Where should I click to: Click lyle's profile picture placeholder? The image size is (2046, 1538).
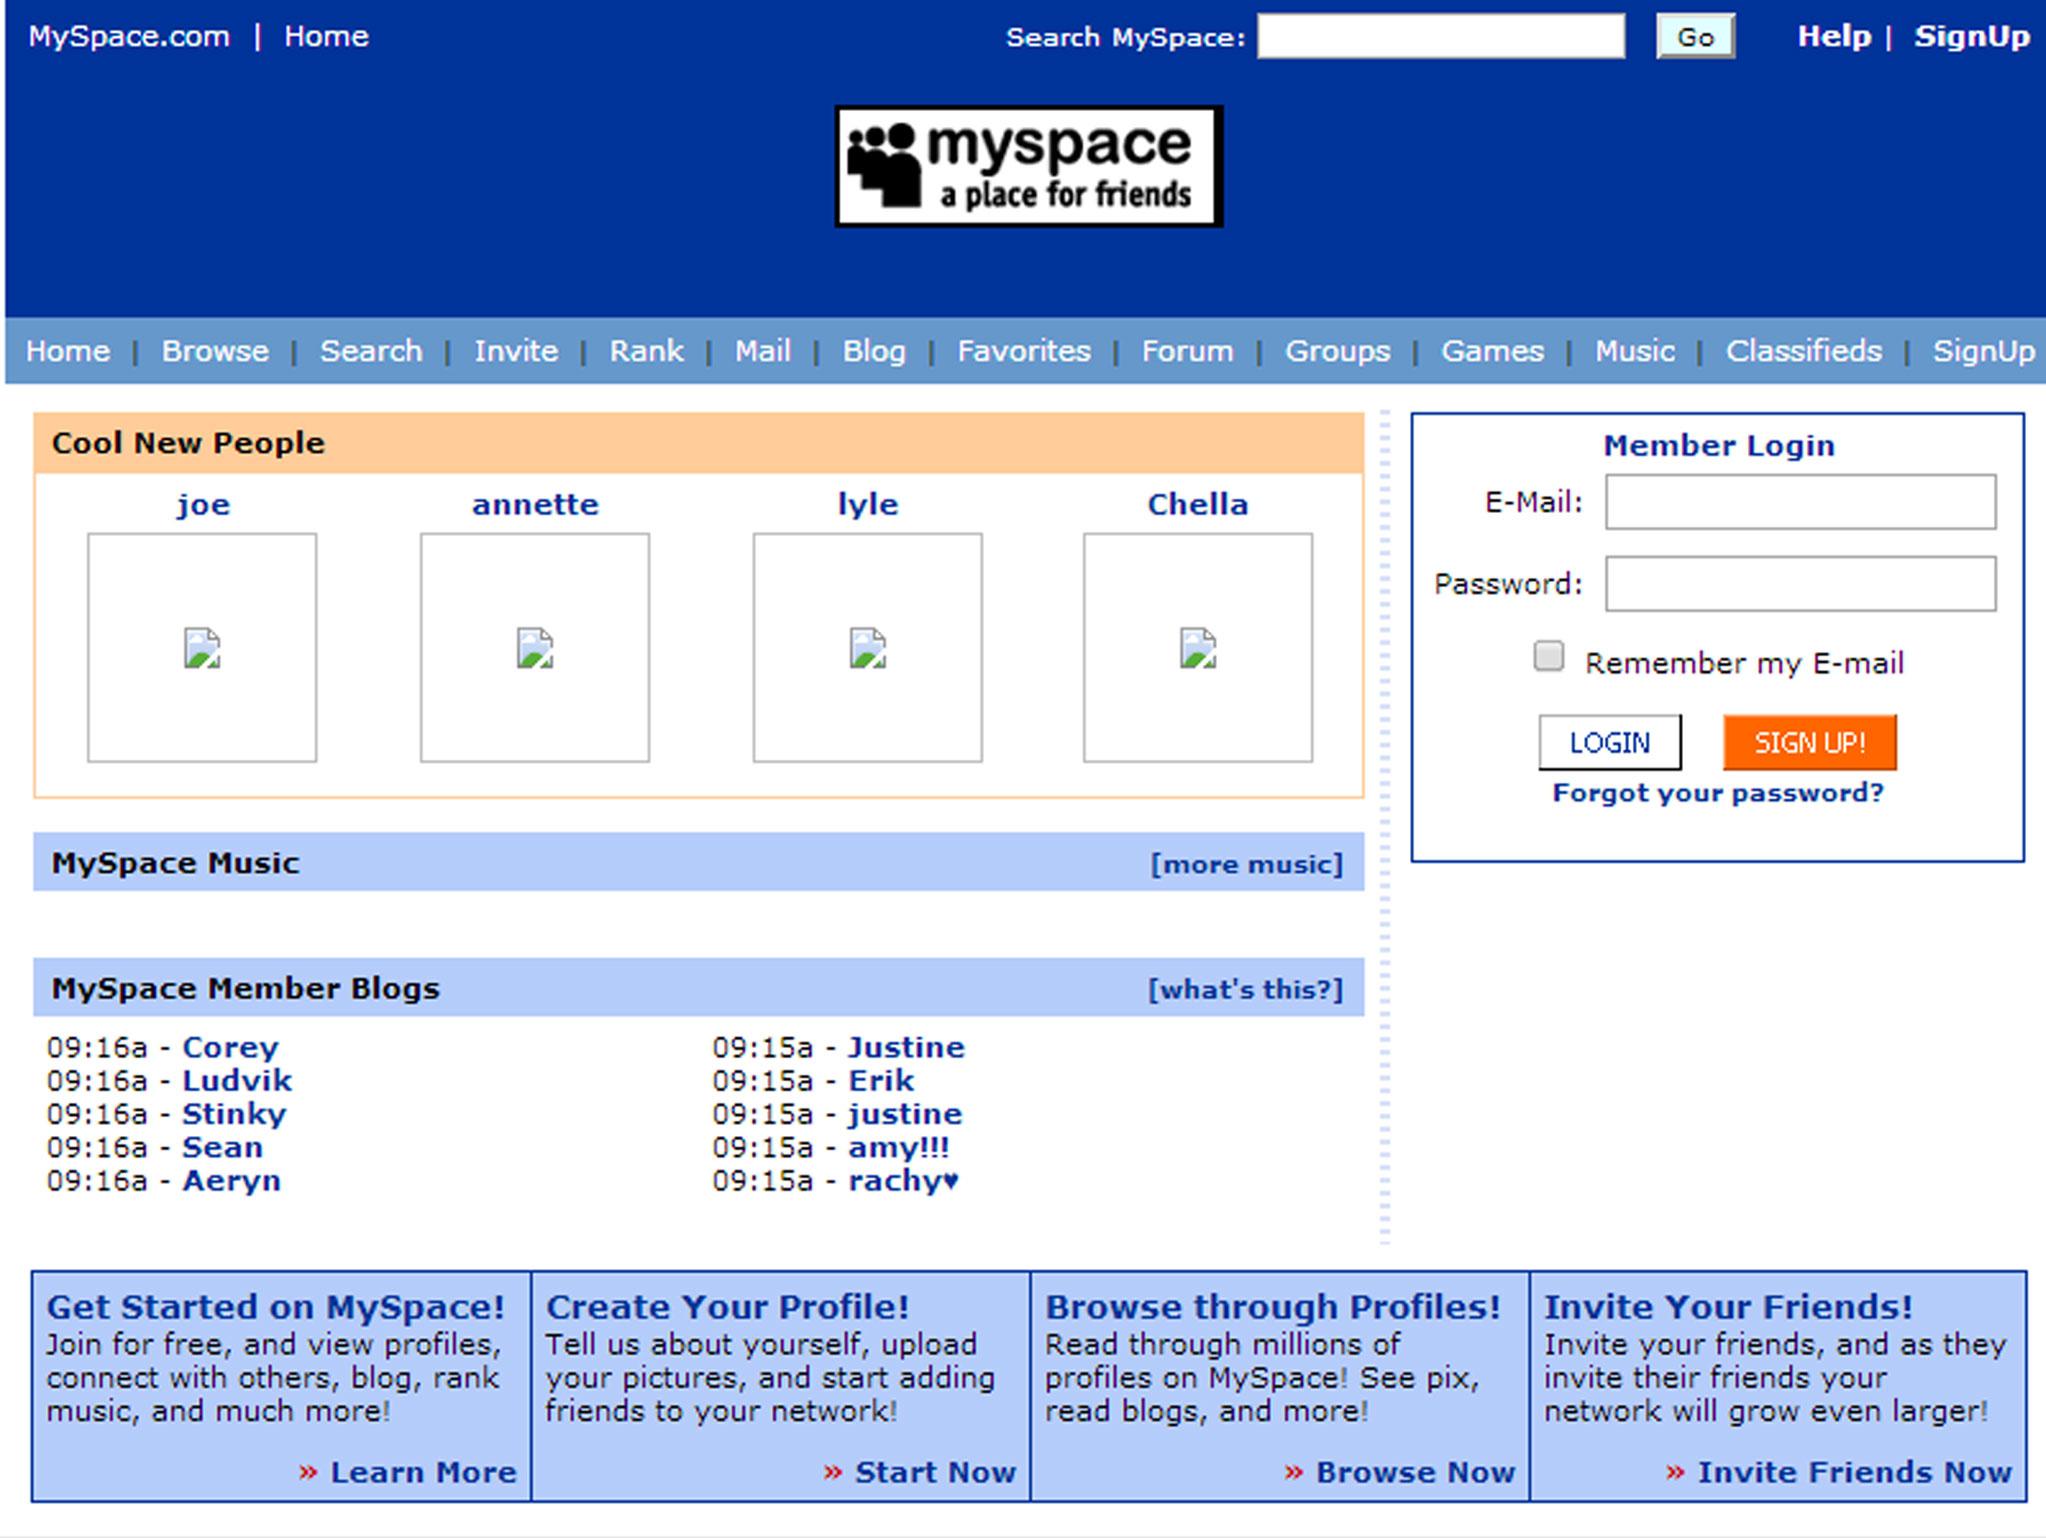tap(867, 648)
